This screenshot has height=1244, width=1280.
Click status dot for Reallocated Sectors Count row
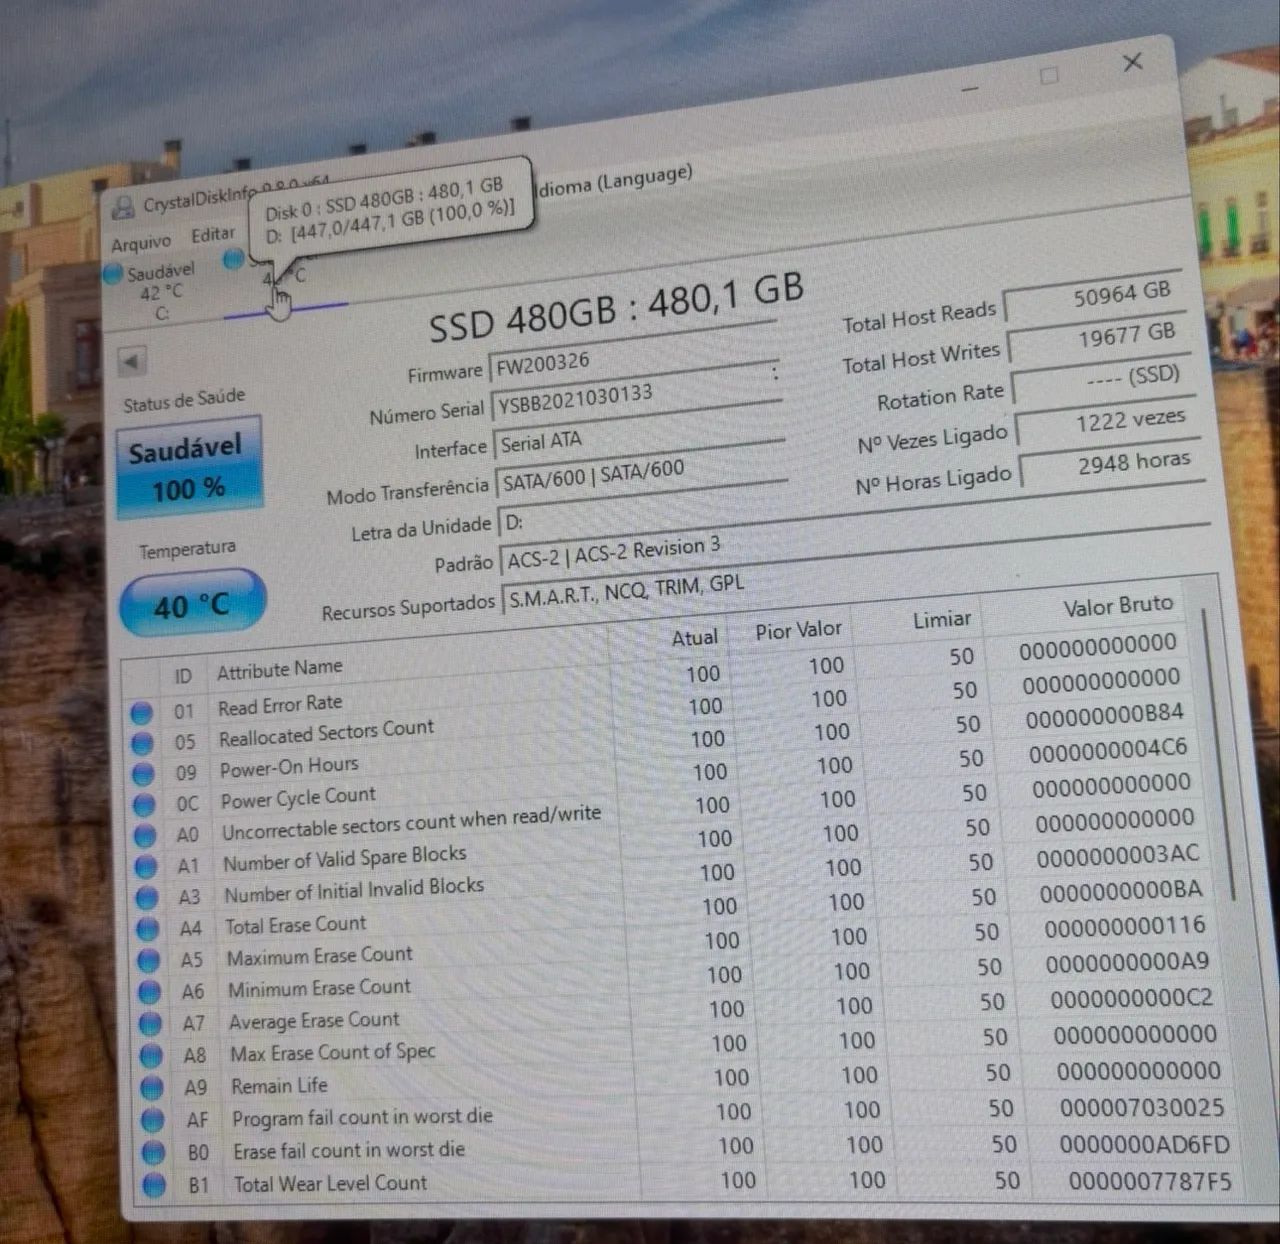pos(142,743)
